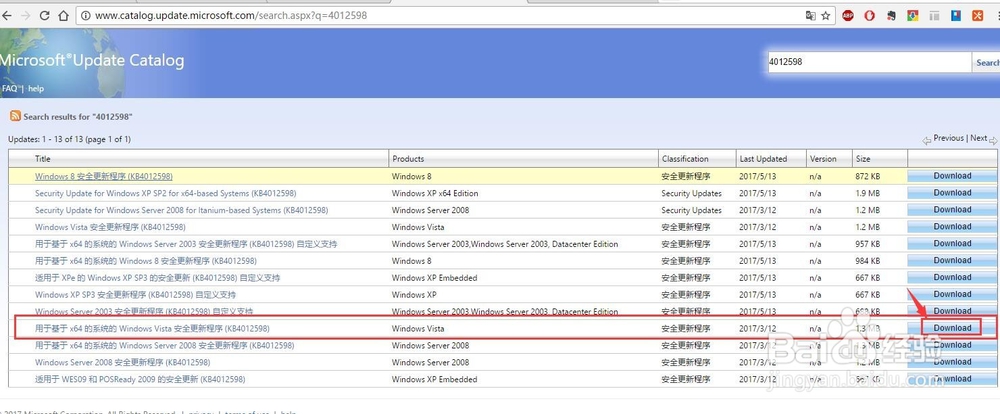
Task: Click the catalog search box containing 4012598
Action: coord(869,62)
